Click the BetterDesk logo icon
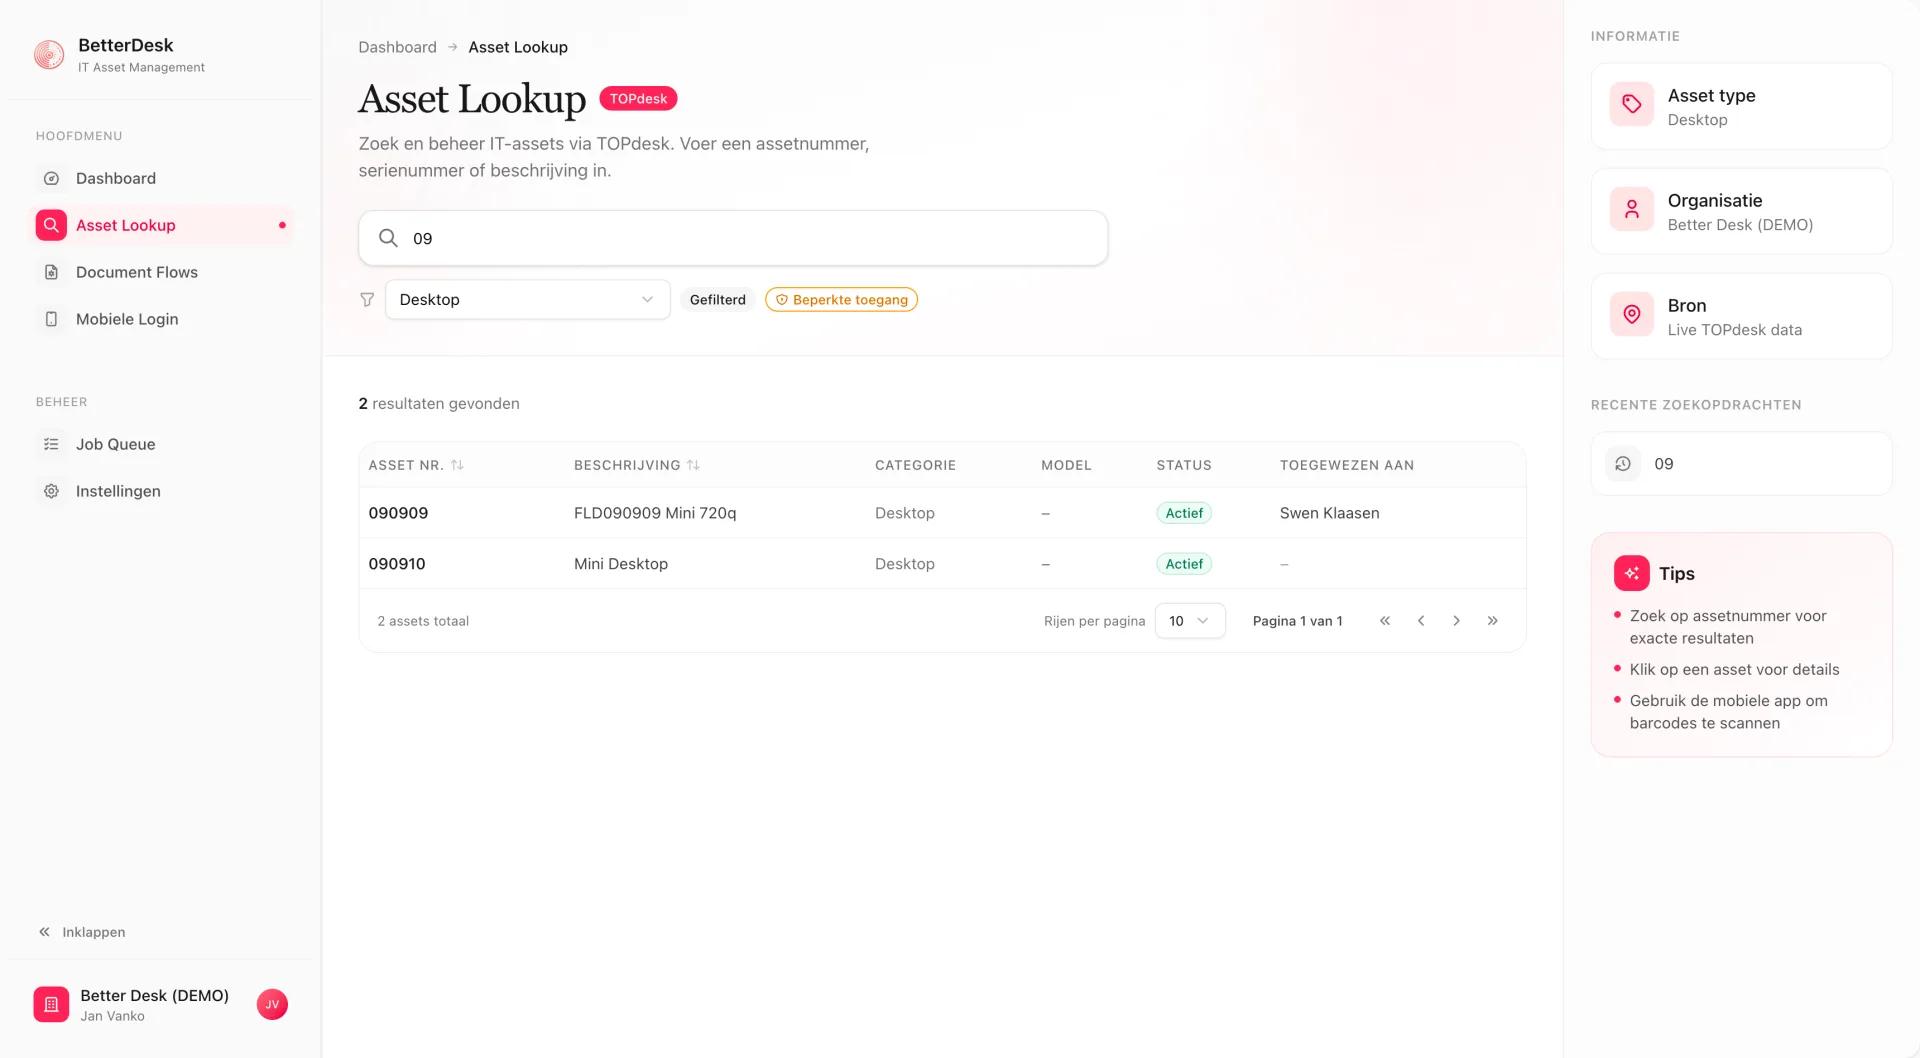The width and height of the screenshot is (1920, 1058). (x=48, y=54)
